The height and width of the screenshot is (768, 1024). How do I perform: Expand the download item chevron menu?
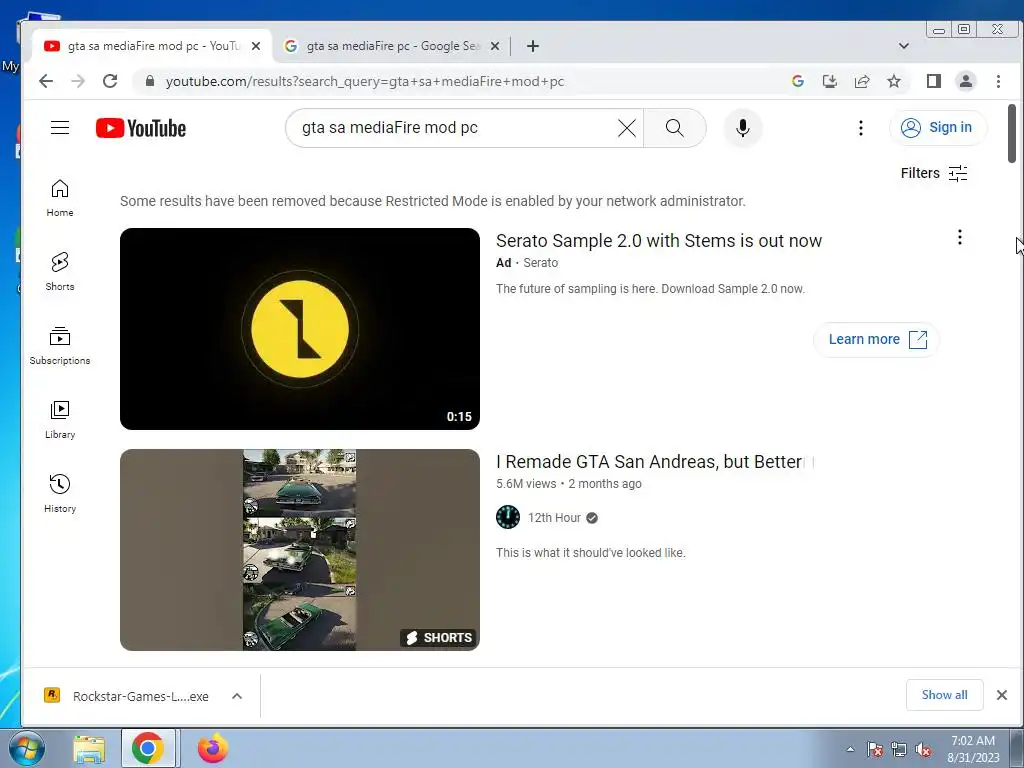[237, 696]
